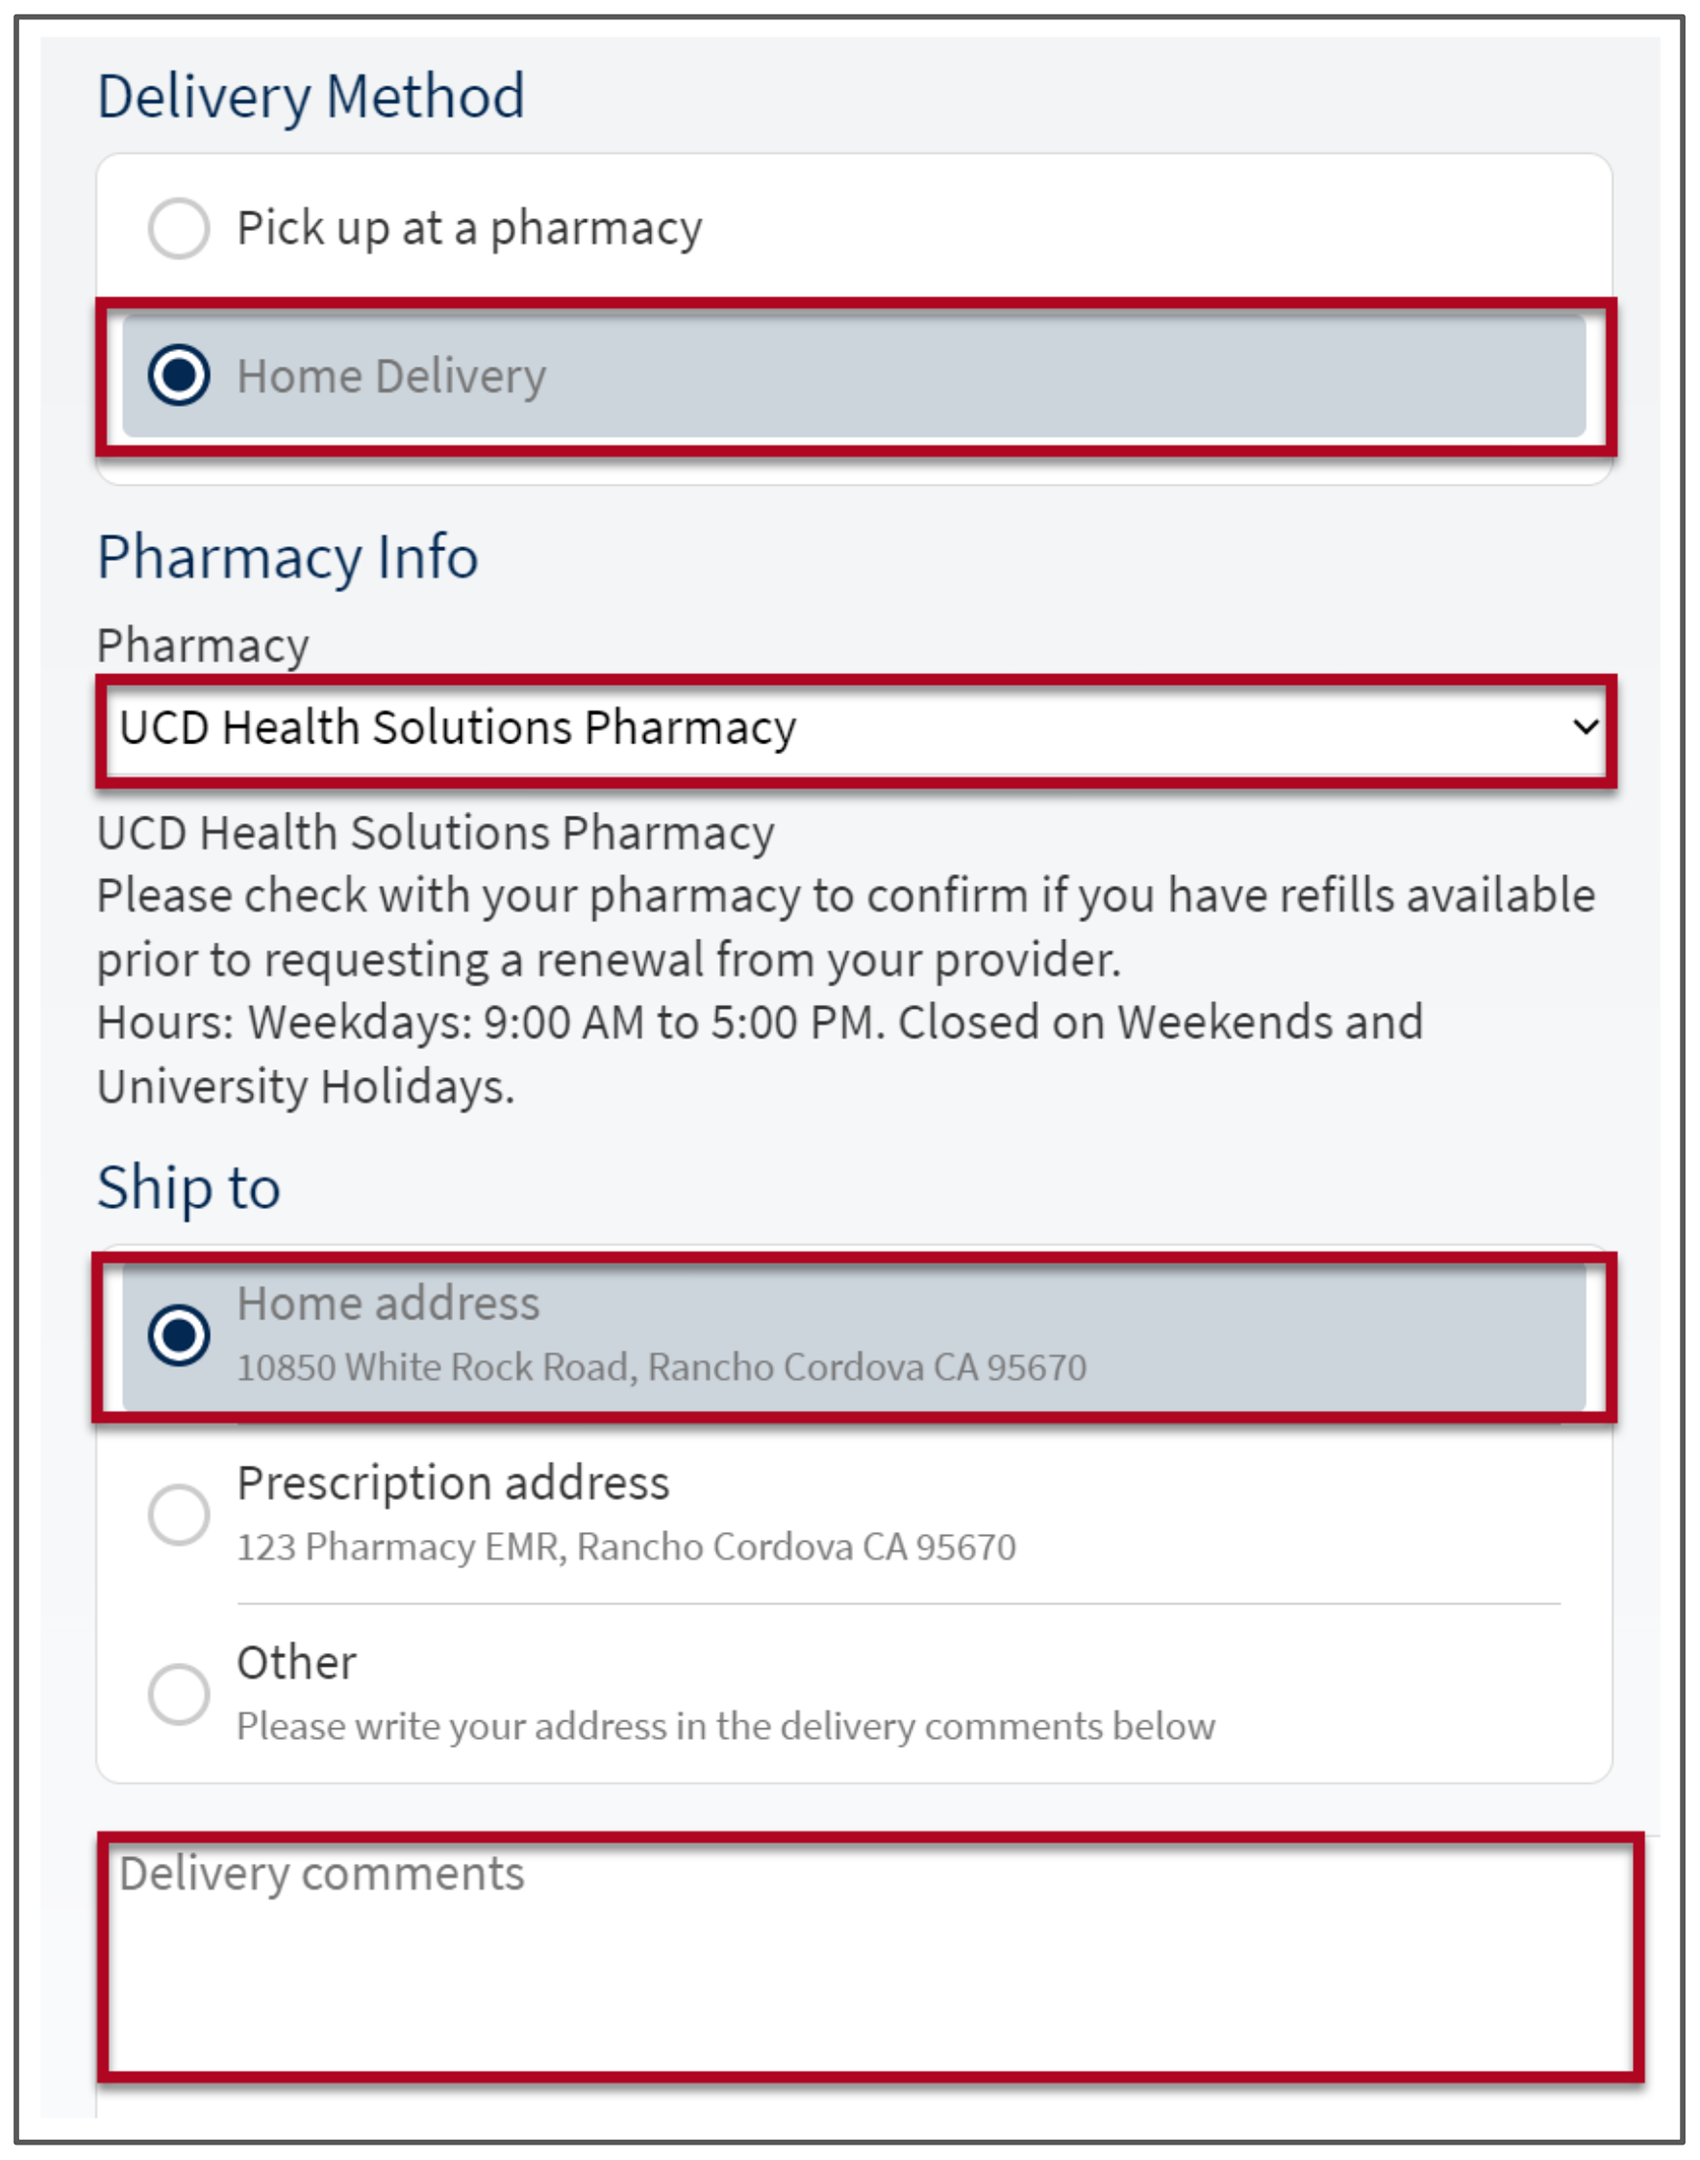The image size is (1700, 2160).
Task: Select the Home Delivery radio button
Action: (178, 375)
